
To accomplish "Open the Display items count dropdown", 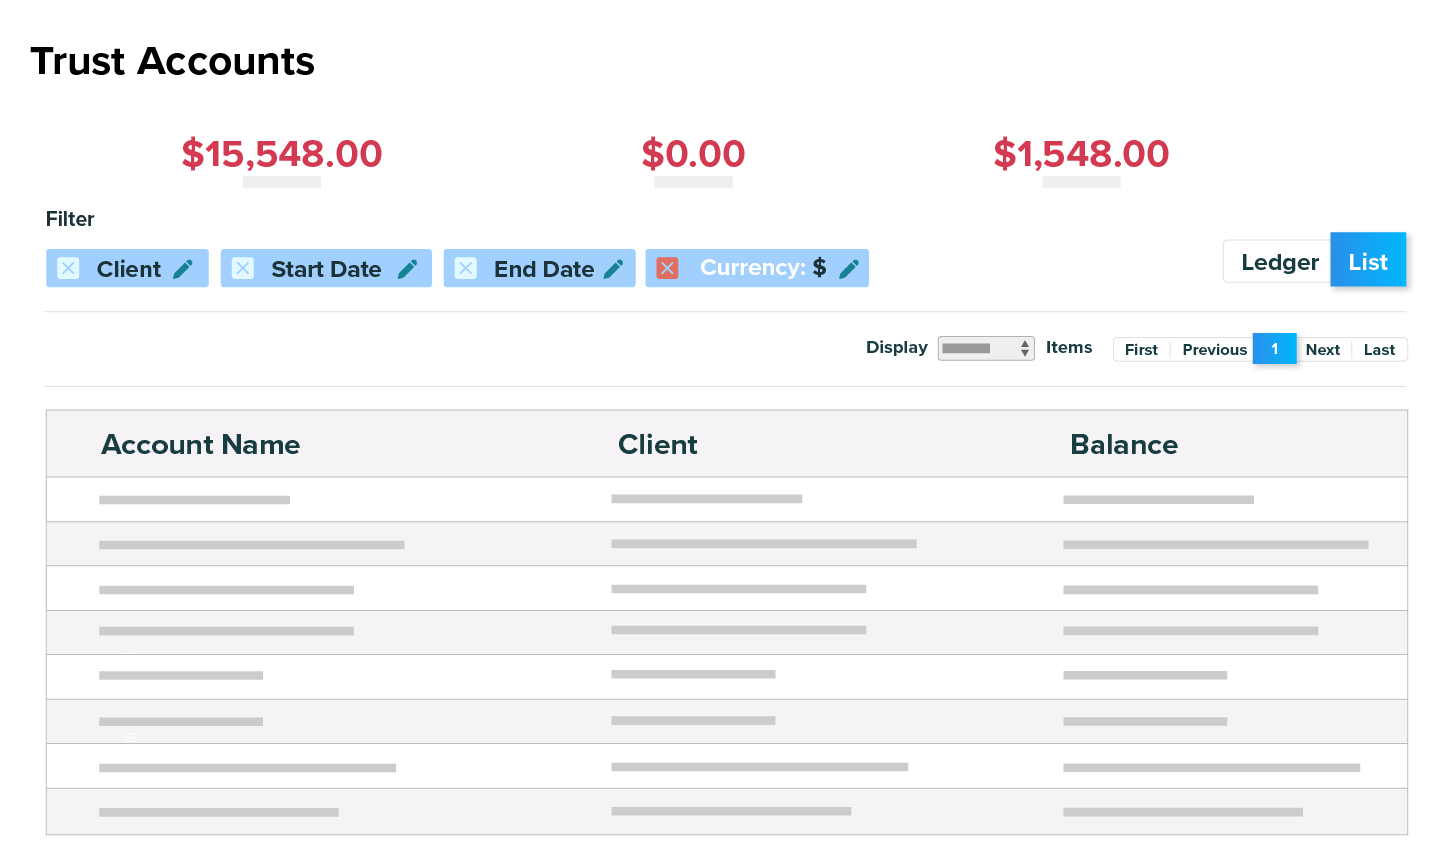I will pyautogui.click(x=985, y=348).
